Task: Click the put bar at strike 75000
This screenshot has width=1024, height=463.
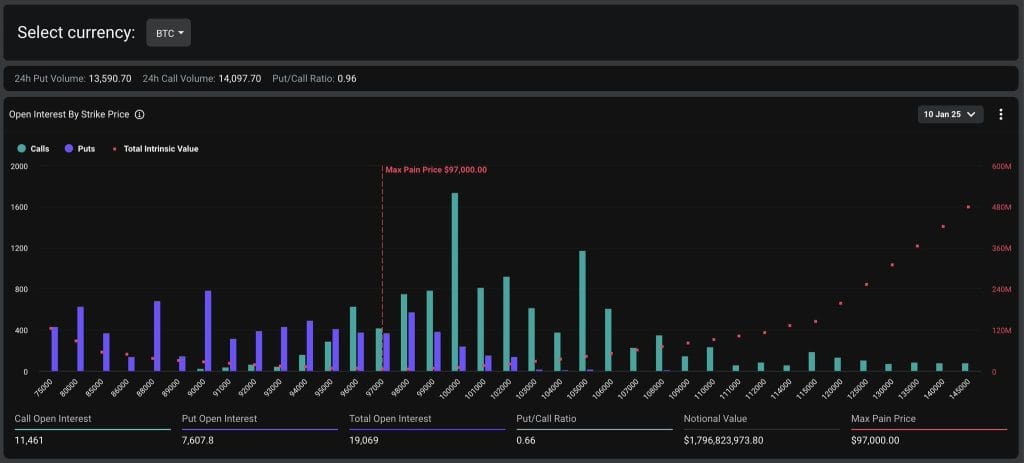Action: (x=55, y=349)
